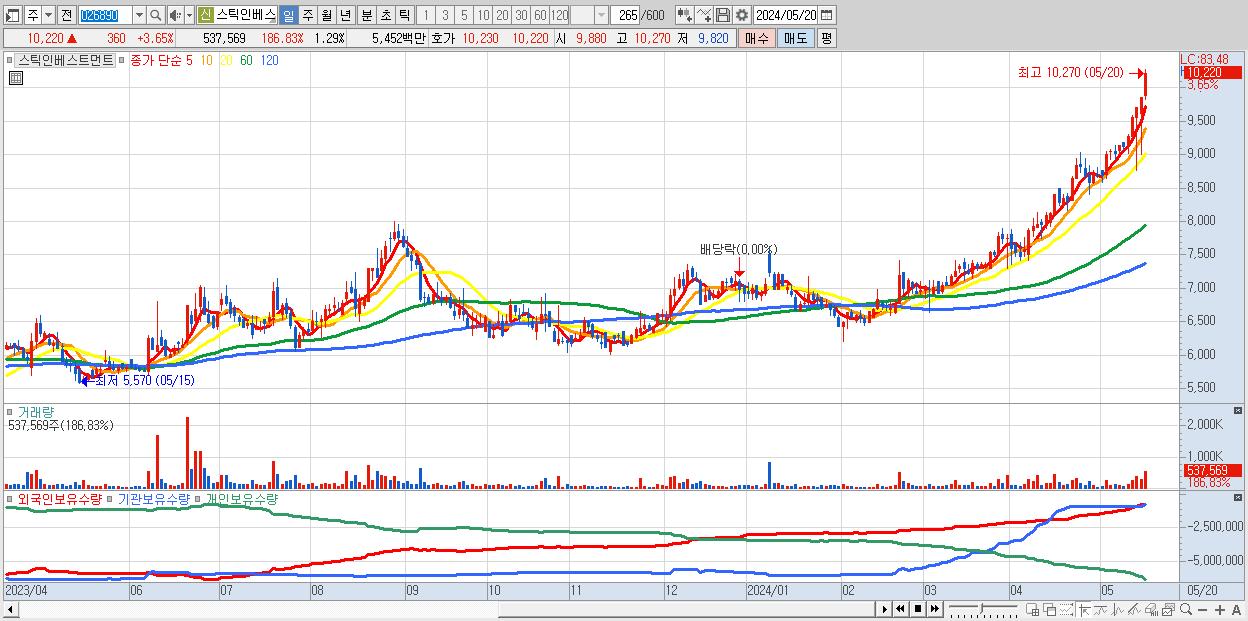Switch to second chart 초
Viewport: 1248px width, 621px height.
click(385, 15)
